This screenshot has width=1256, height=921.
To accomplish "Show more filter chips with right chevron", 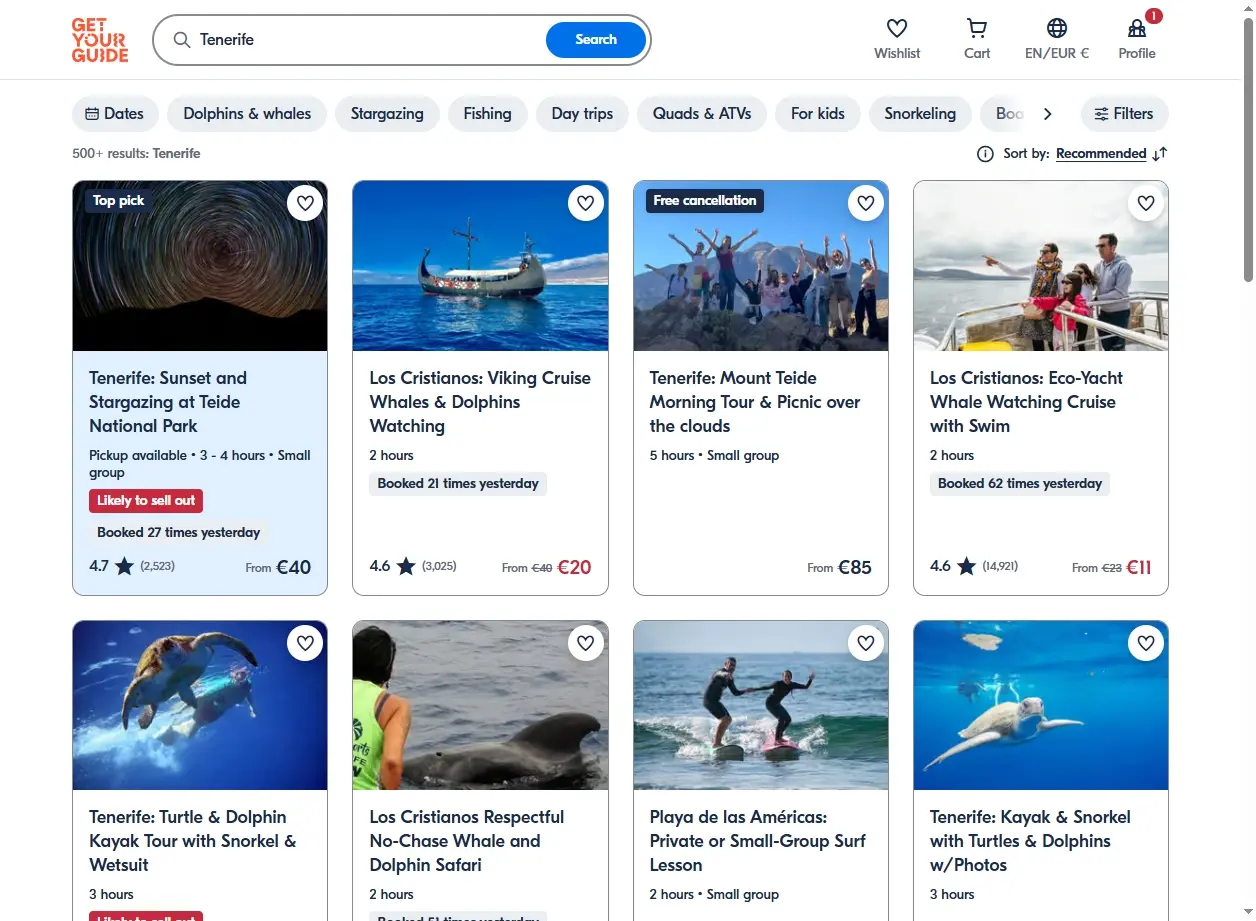I will (1047, 114).
